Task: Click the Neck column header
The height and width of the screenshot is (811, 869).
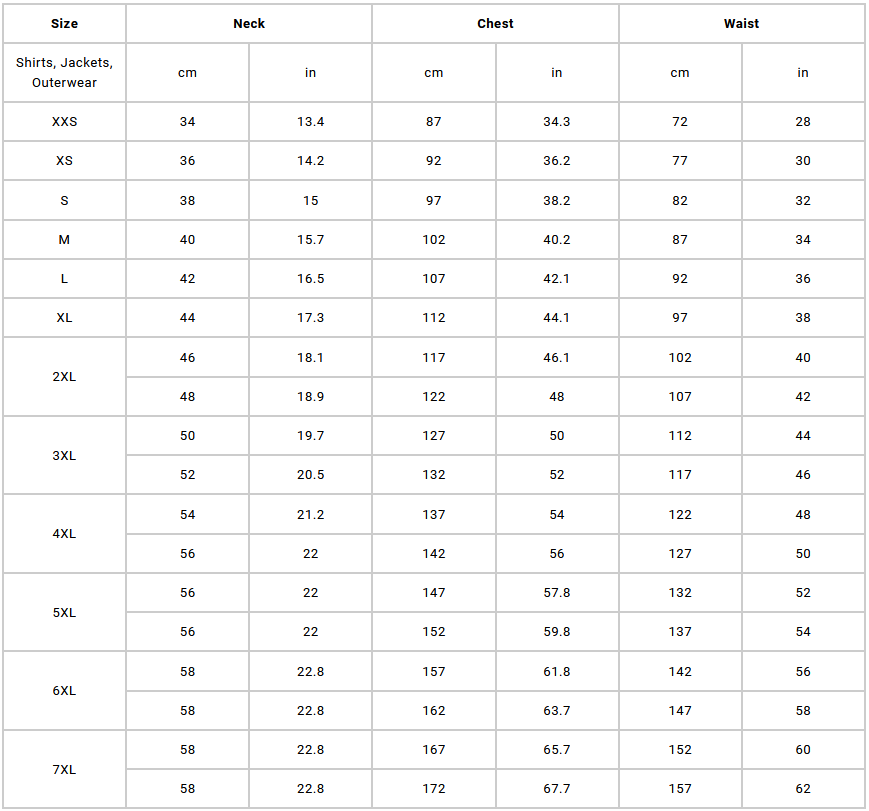Action: coord(249,24)
